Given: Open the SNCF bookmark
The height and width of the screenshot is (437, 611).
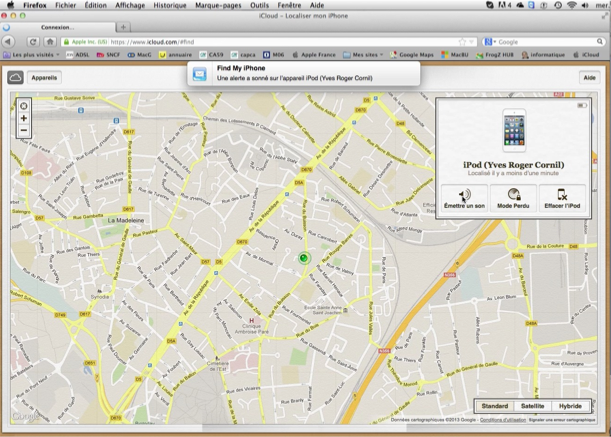Looking at the screenshot, I should [109, 55].
